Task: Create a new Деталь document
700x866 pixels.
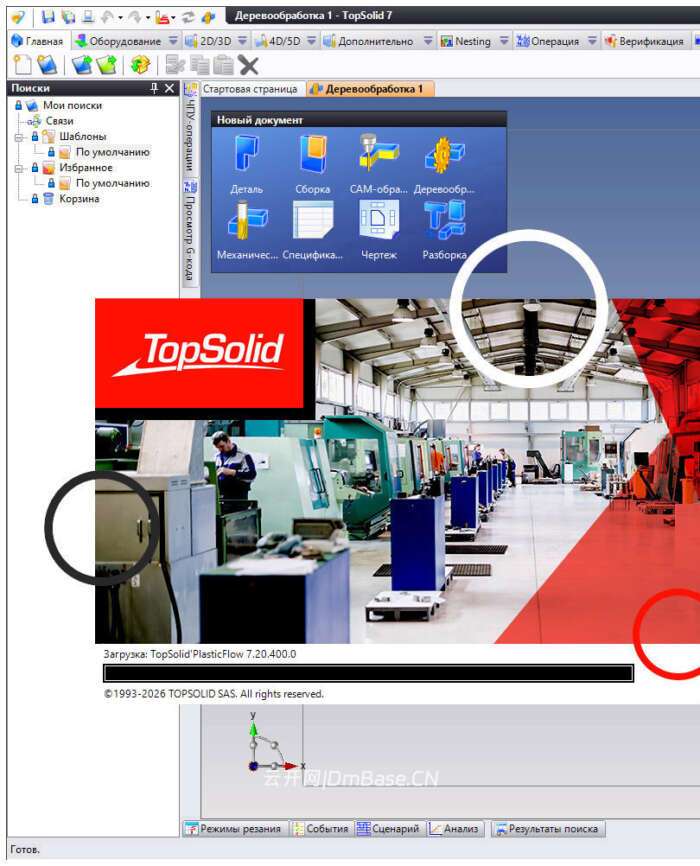Action: 246,163
